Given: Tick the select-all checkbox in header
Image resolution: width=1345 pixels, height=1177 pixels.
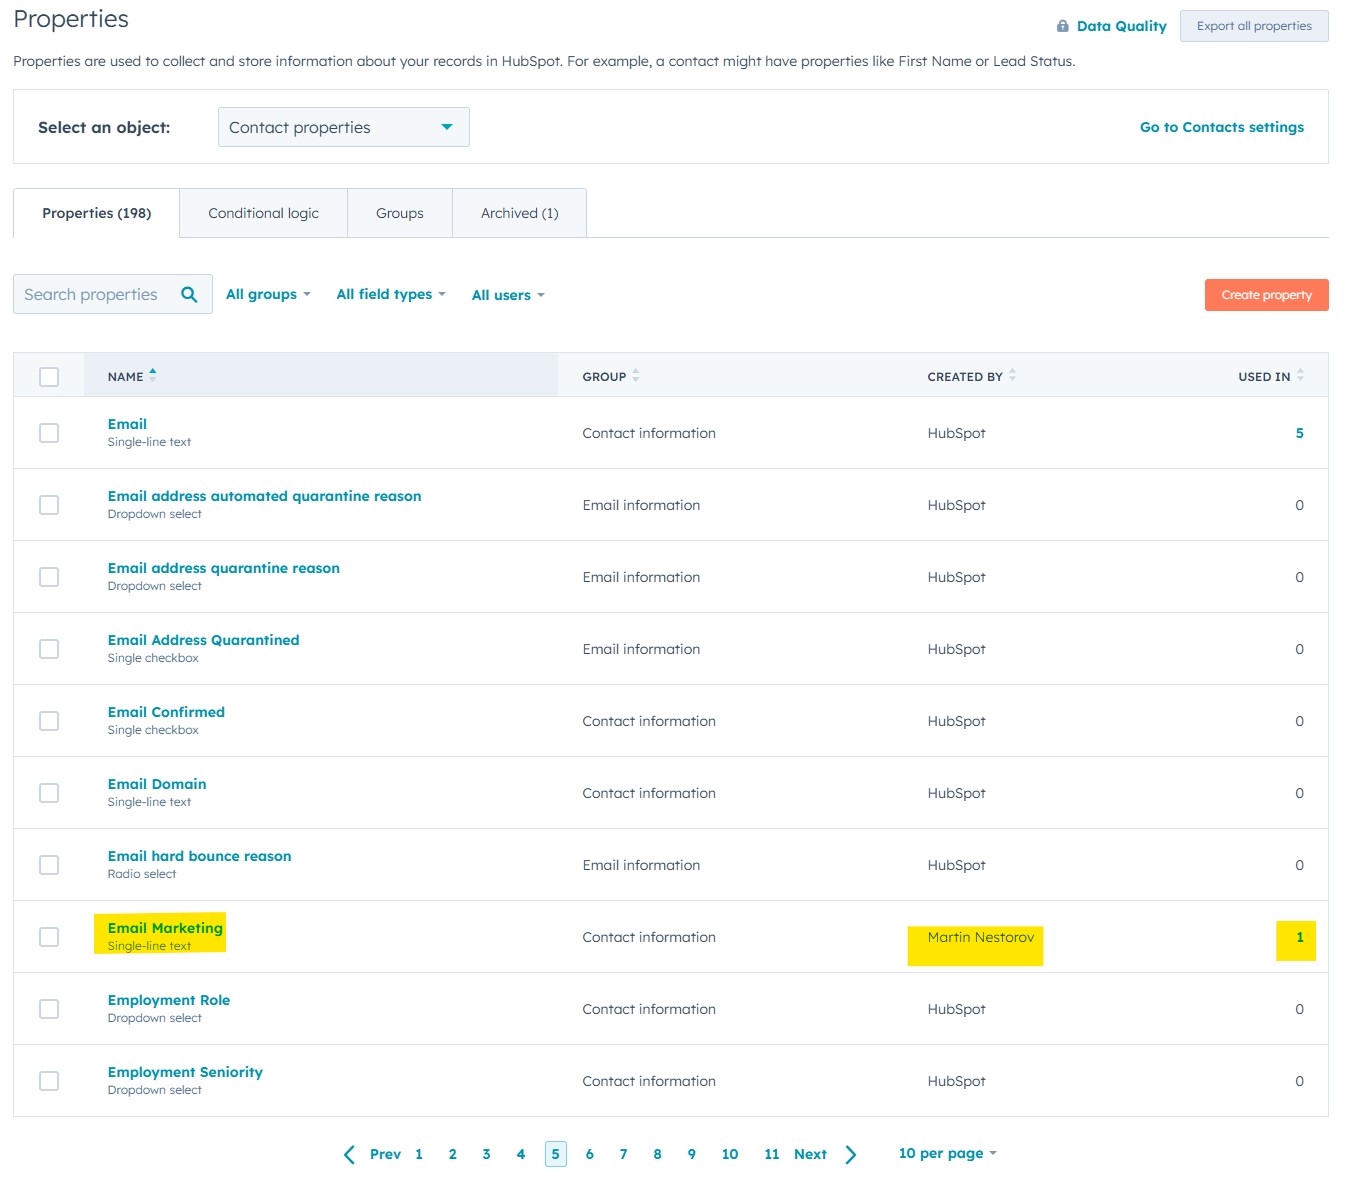Looking at the screenshot, I should (49, 376).
